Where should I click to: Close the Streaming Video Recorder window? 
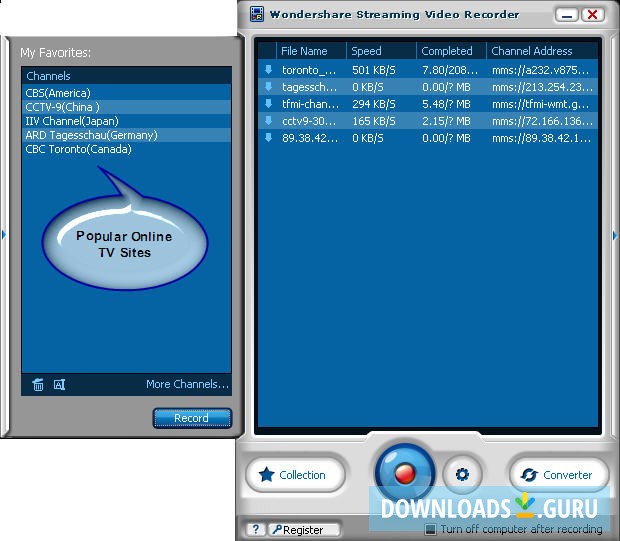coord(592,15)
